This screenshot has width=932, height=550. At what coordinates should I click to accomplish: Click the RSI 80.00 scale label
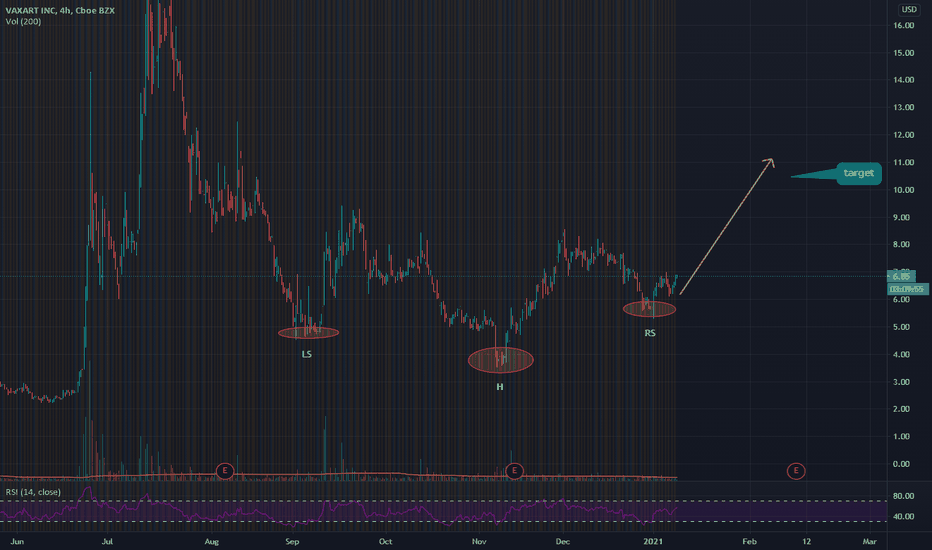903,496
